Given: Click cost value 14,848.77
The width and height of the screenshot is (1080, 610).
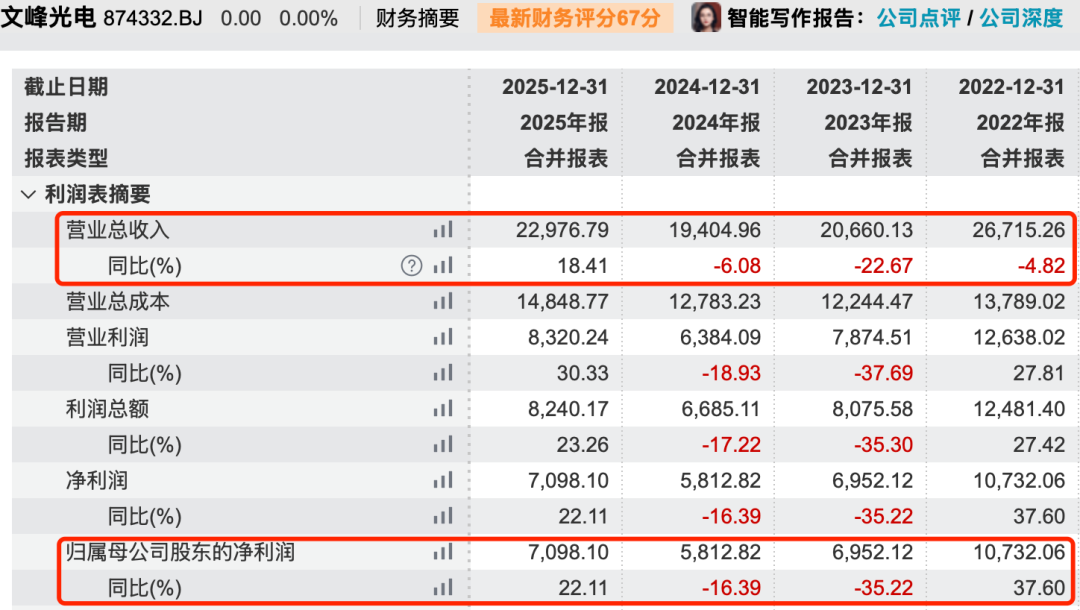Looking at the screenshot, I should 563,302.
